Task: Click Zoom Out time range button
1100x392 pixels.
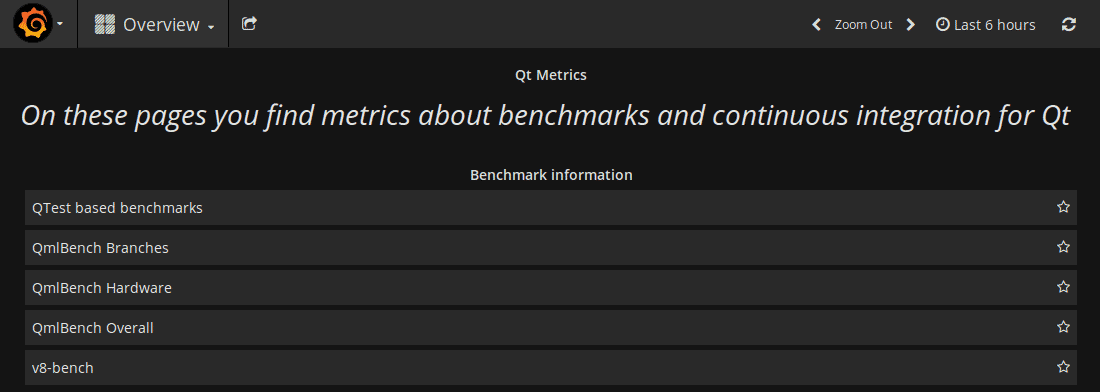Action: click(864, 25)
